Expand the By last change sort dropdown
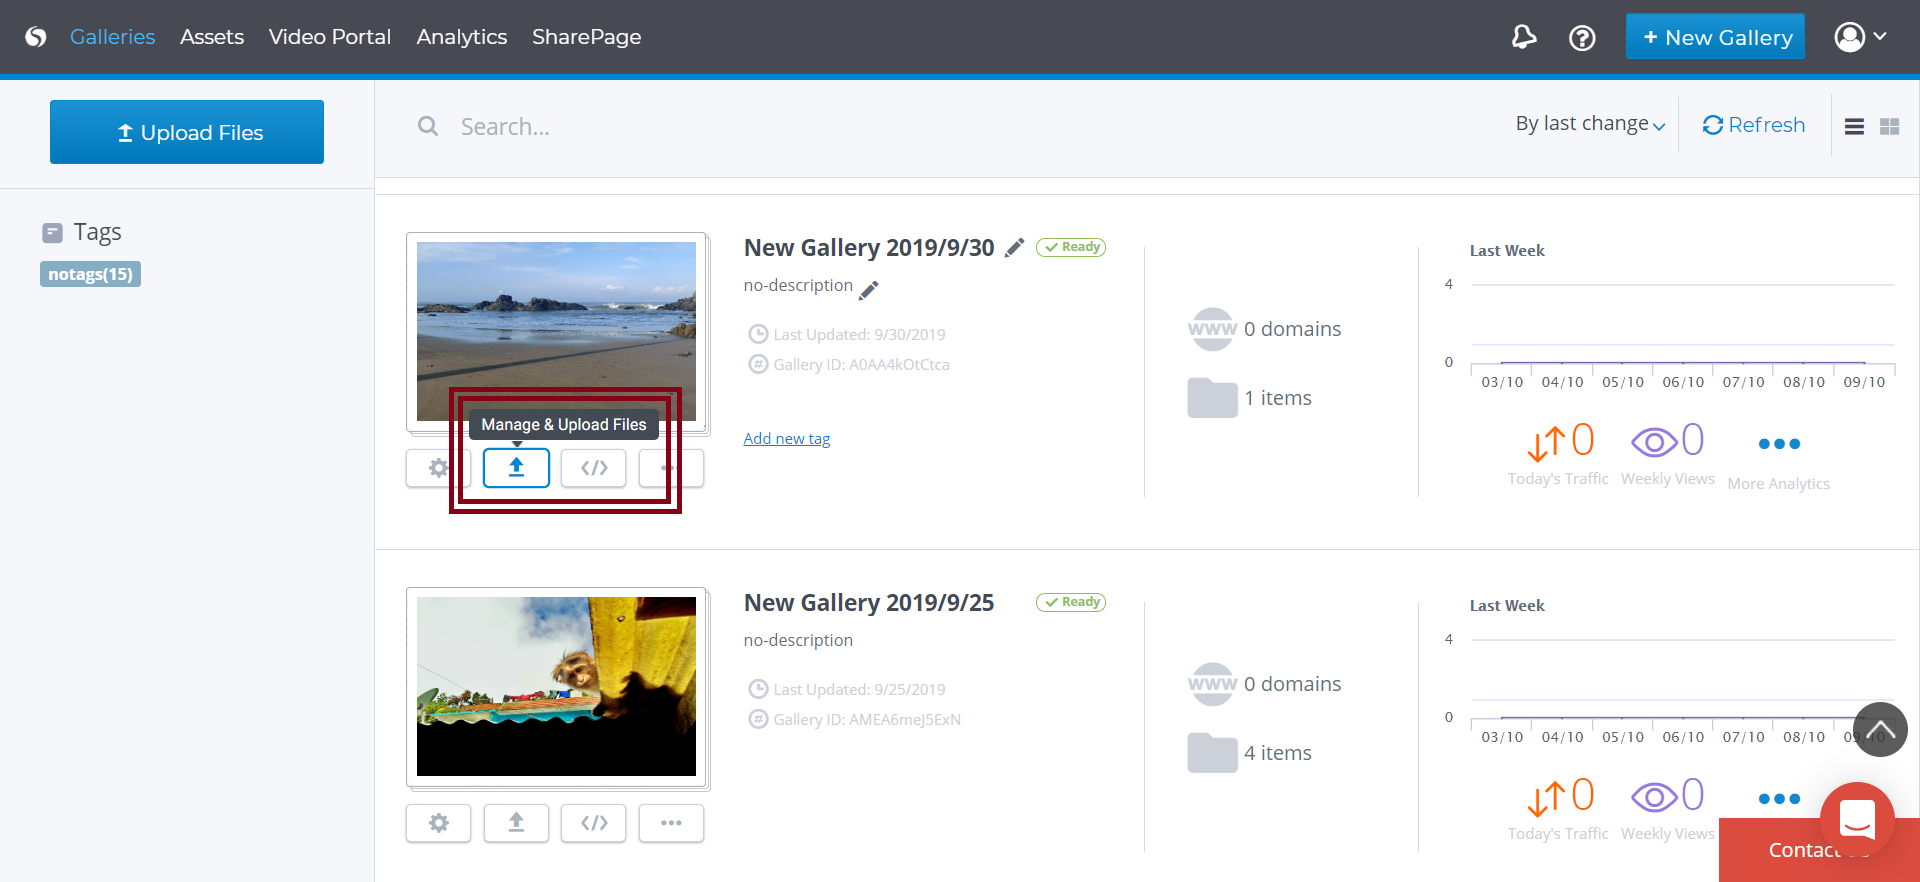The image size is (1920, 882). click(1589, 124)
